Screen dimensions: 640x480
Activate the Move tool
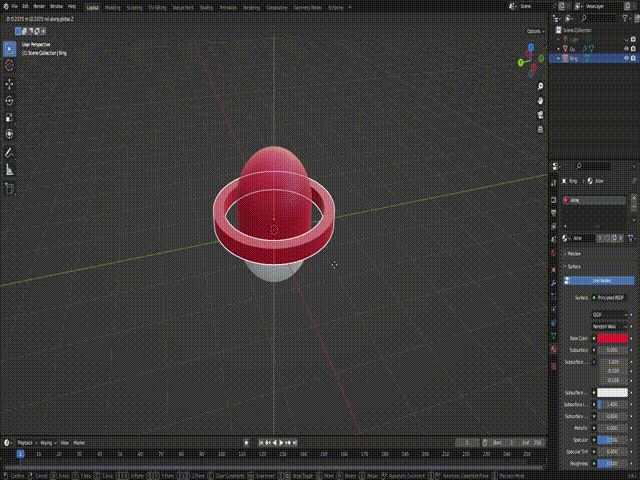tap(10, 83)
